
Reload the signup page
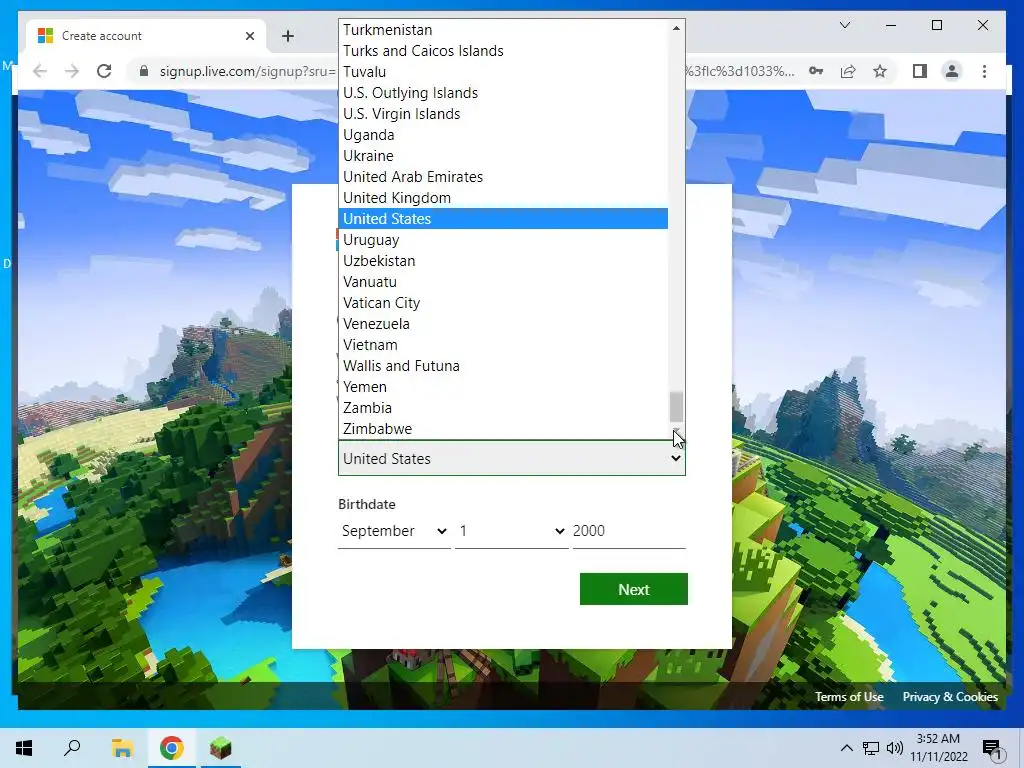[x=104, y=71]
